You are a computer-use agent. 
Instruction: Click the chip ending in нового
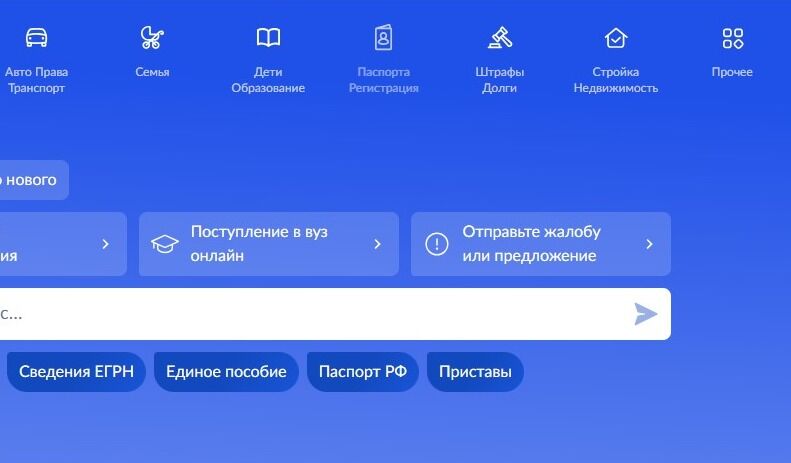33,180
